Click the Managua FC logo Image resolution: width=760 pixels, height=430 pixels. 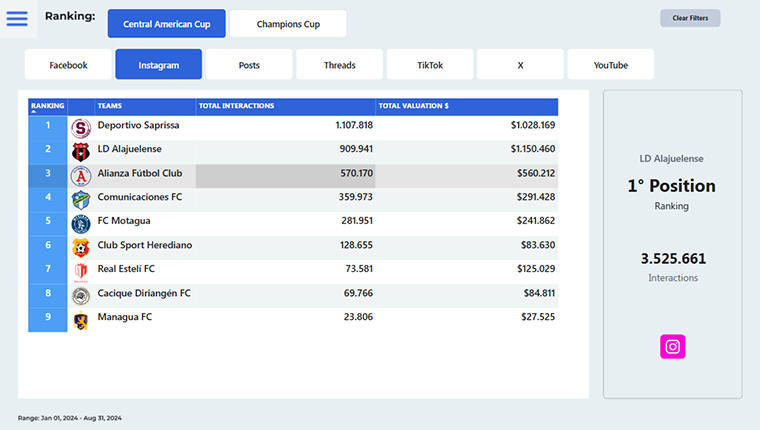(x=81, y=320)
